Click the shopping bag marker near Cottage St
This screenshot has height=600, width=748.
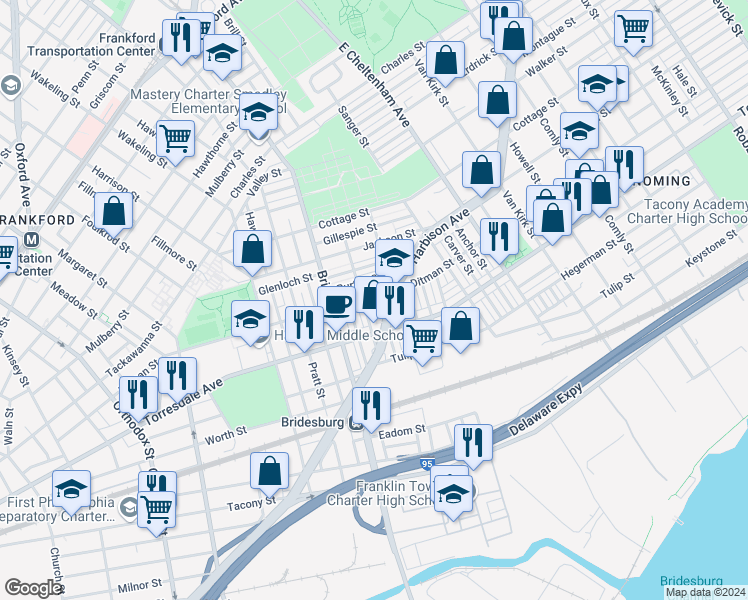pyautogui.click(x=497, y=103)
